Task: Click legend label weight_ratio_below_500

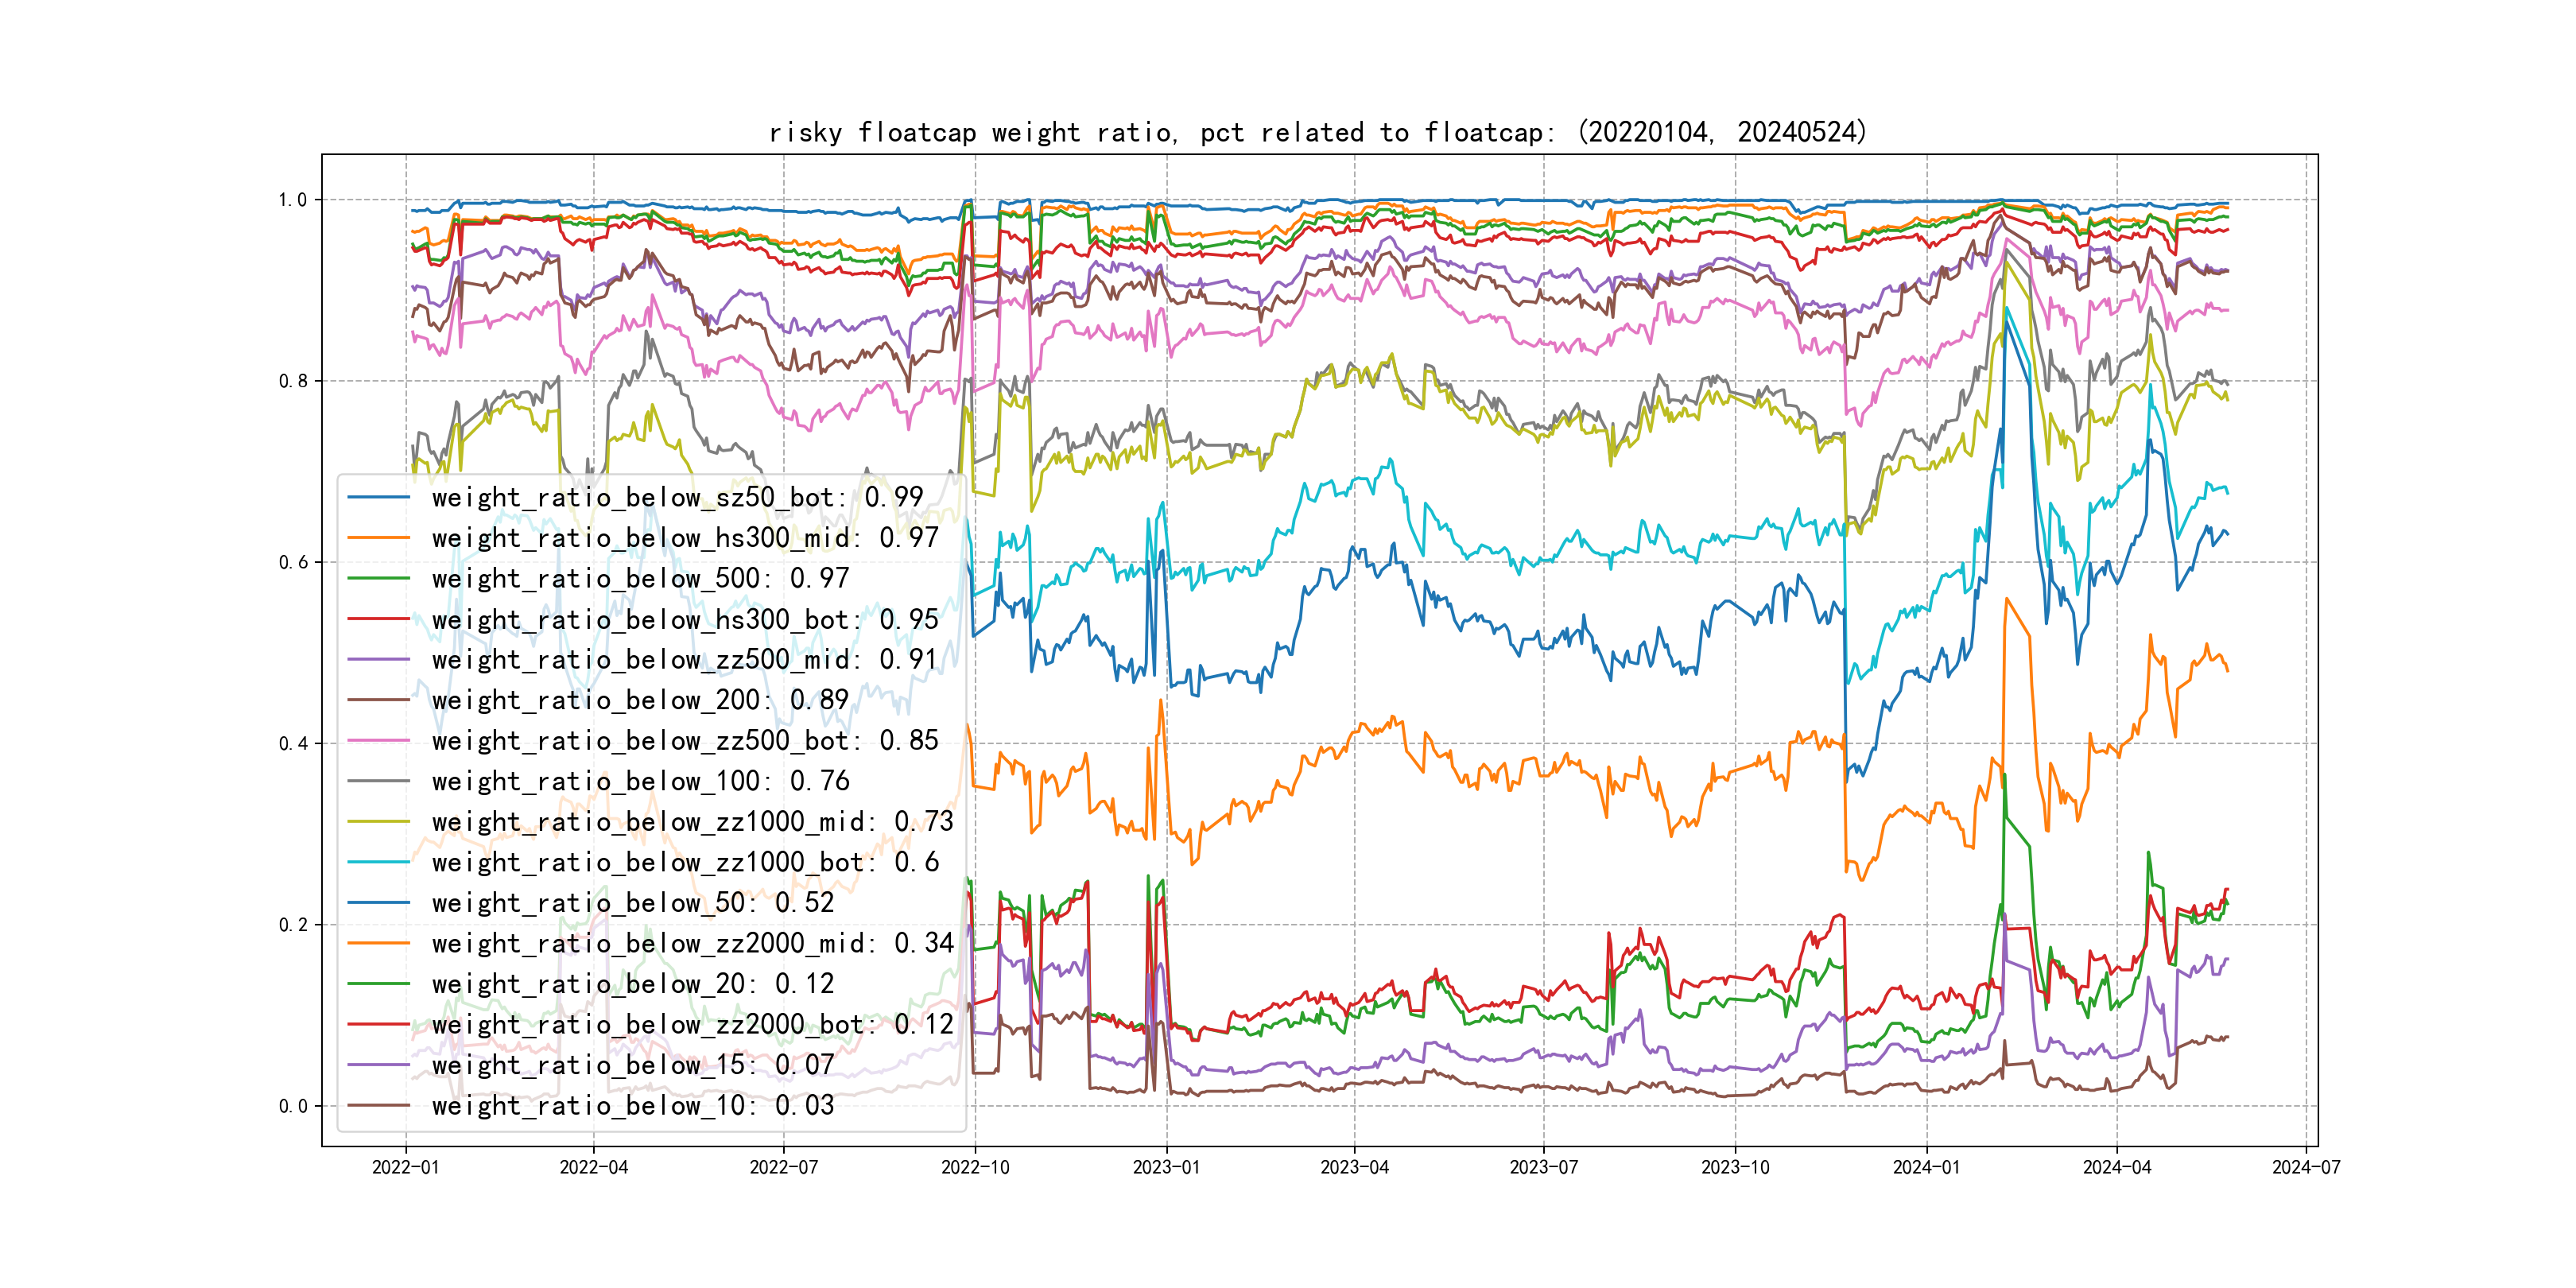Action: (x=640, y=578)
